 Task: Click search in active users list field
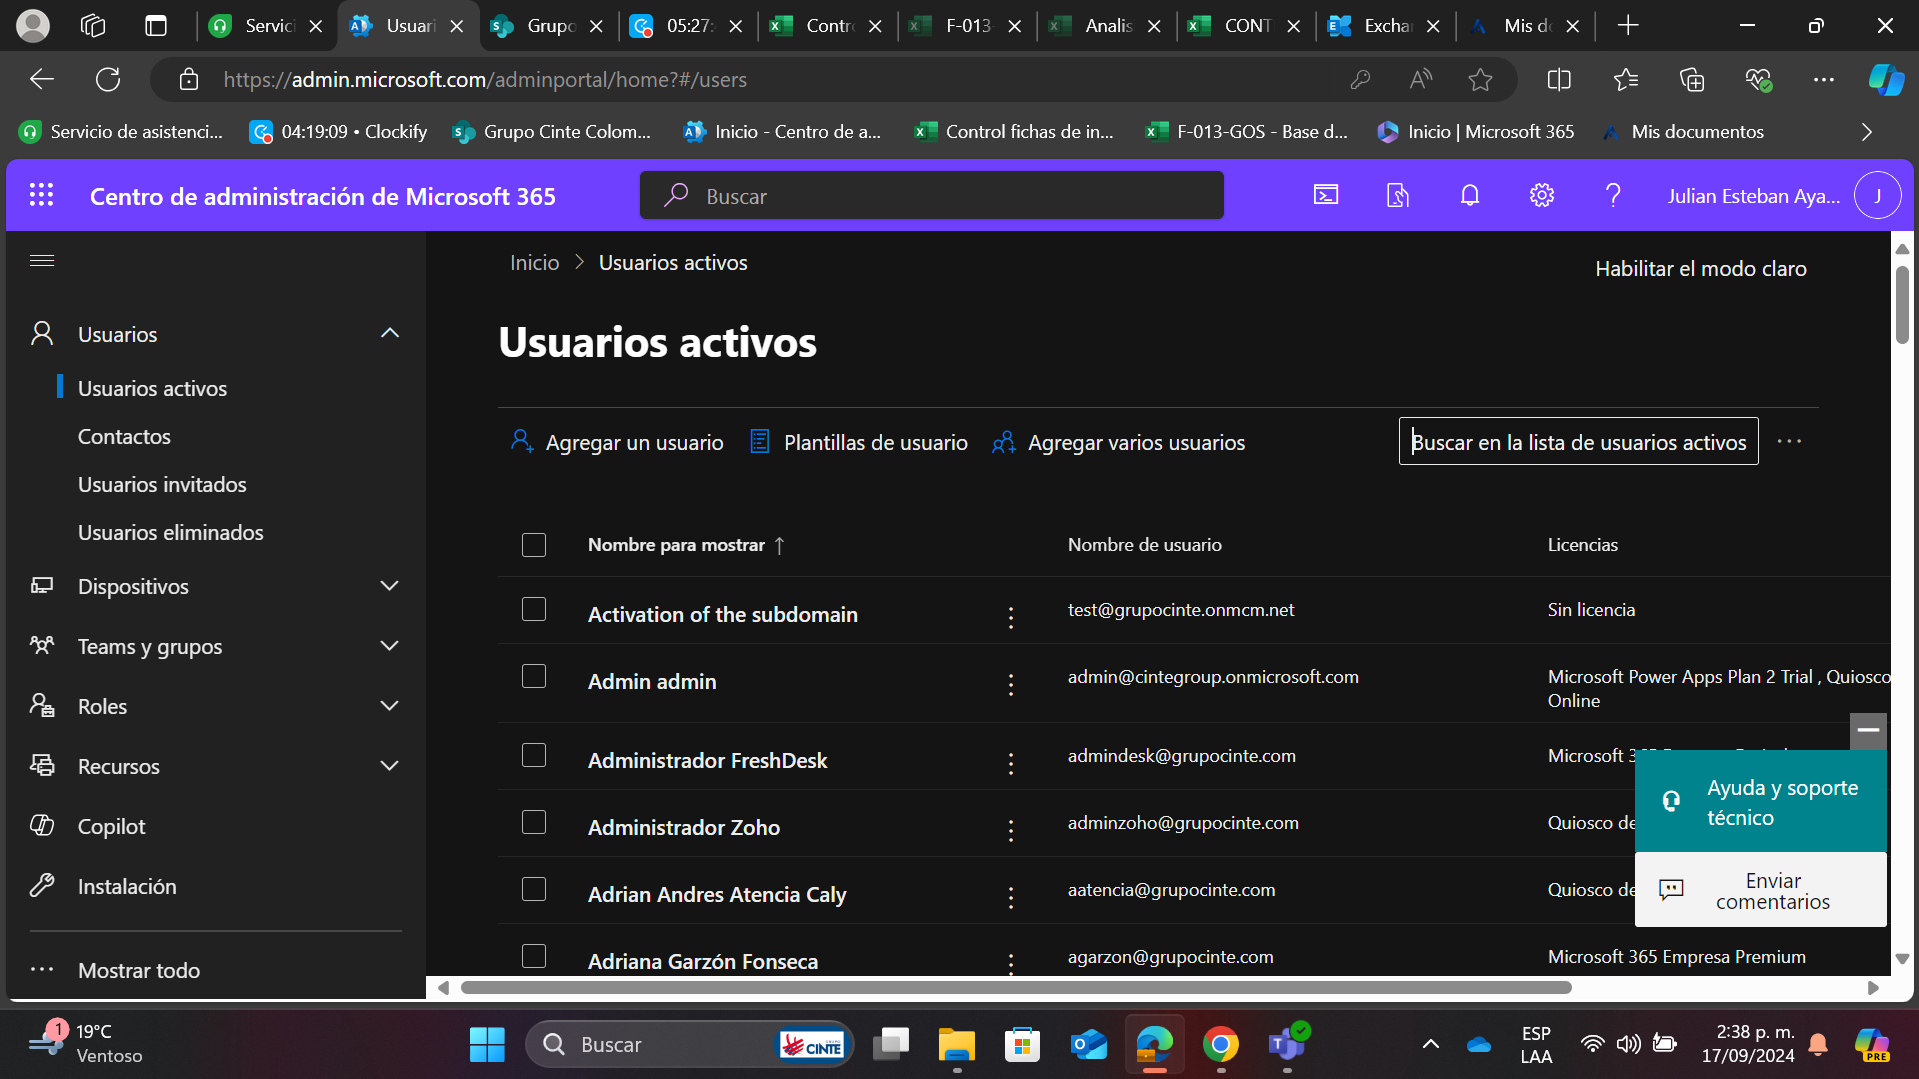click(x=1578, y=441)
